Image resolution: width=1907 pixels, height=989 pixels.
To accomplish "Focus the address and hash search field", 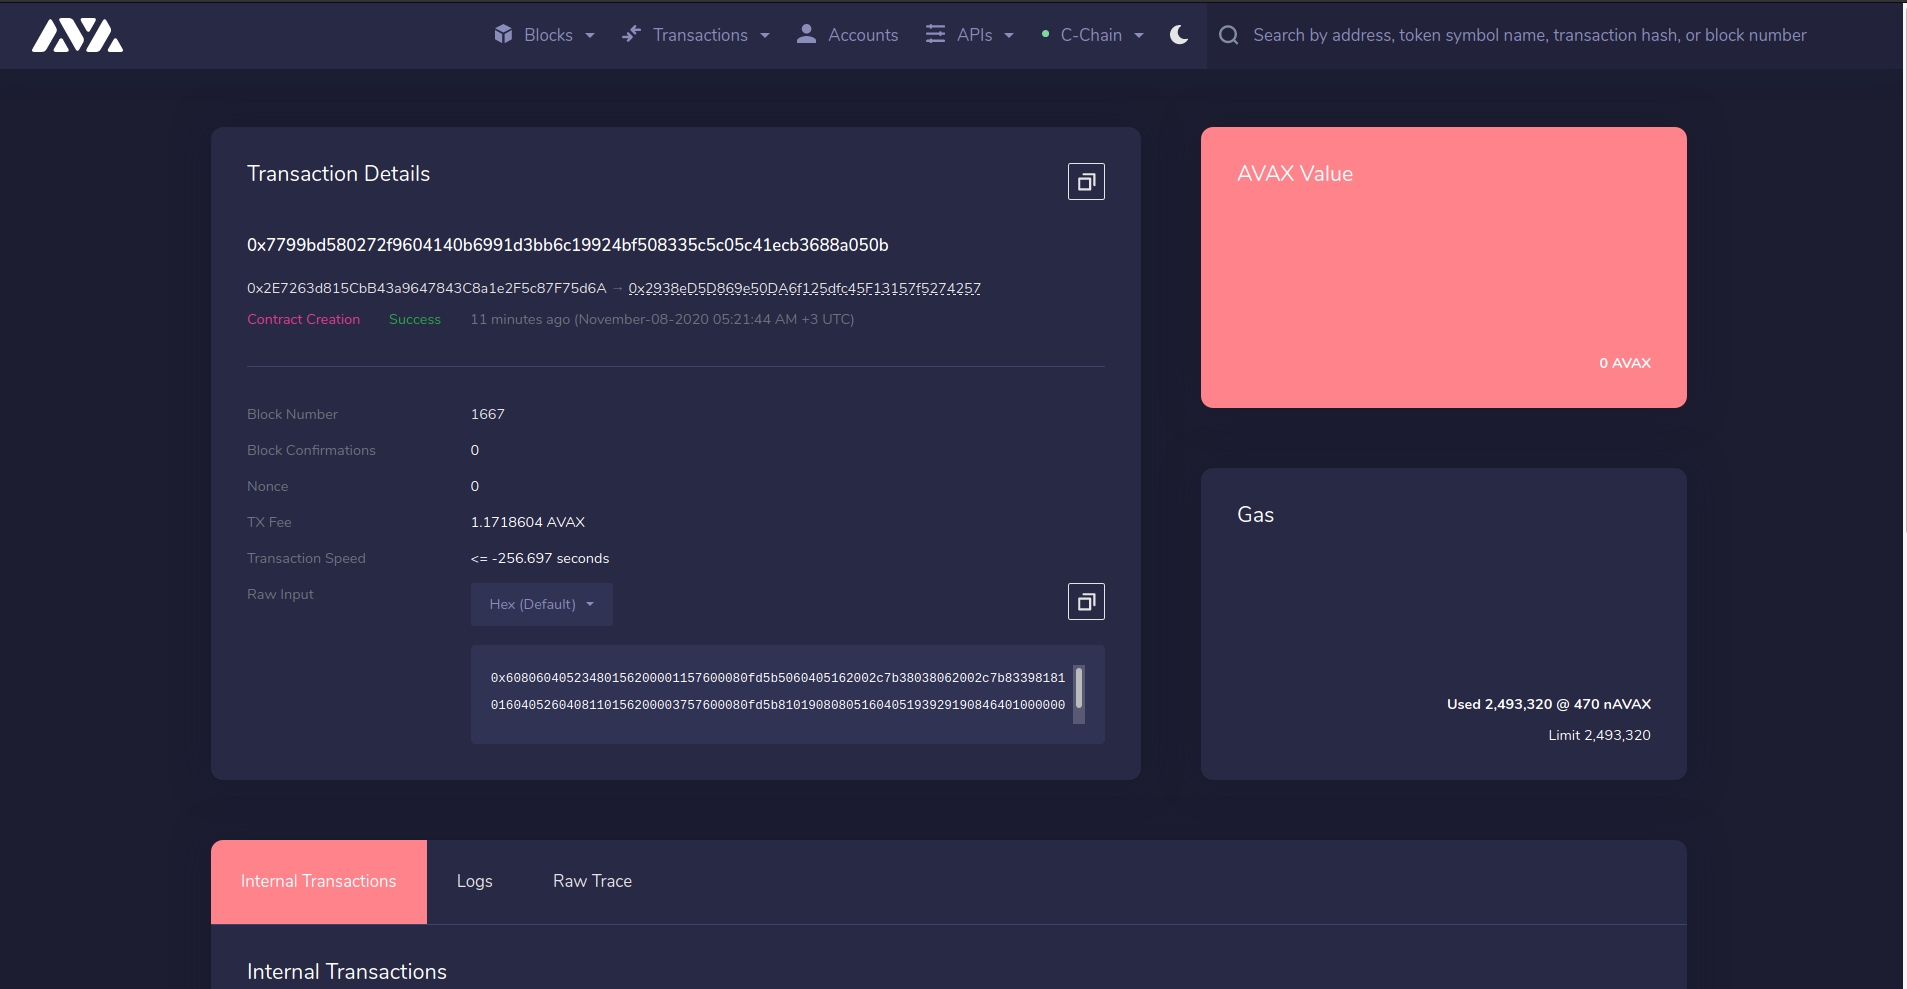I will click(1529, 35).
